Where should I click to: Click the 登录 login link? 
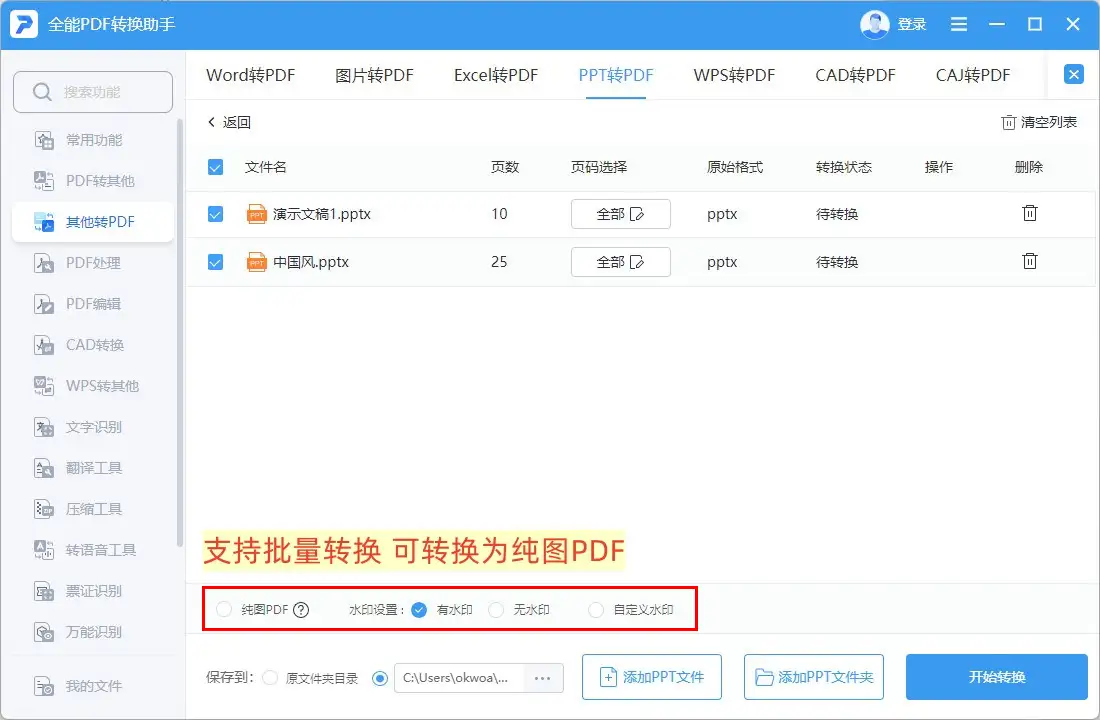click(x=912, y=25)
